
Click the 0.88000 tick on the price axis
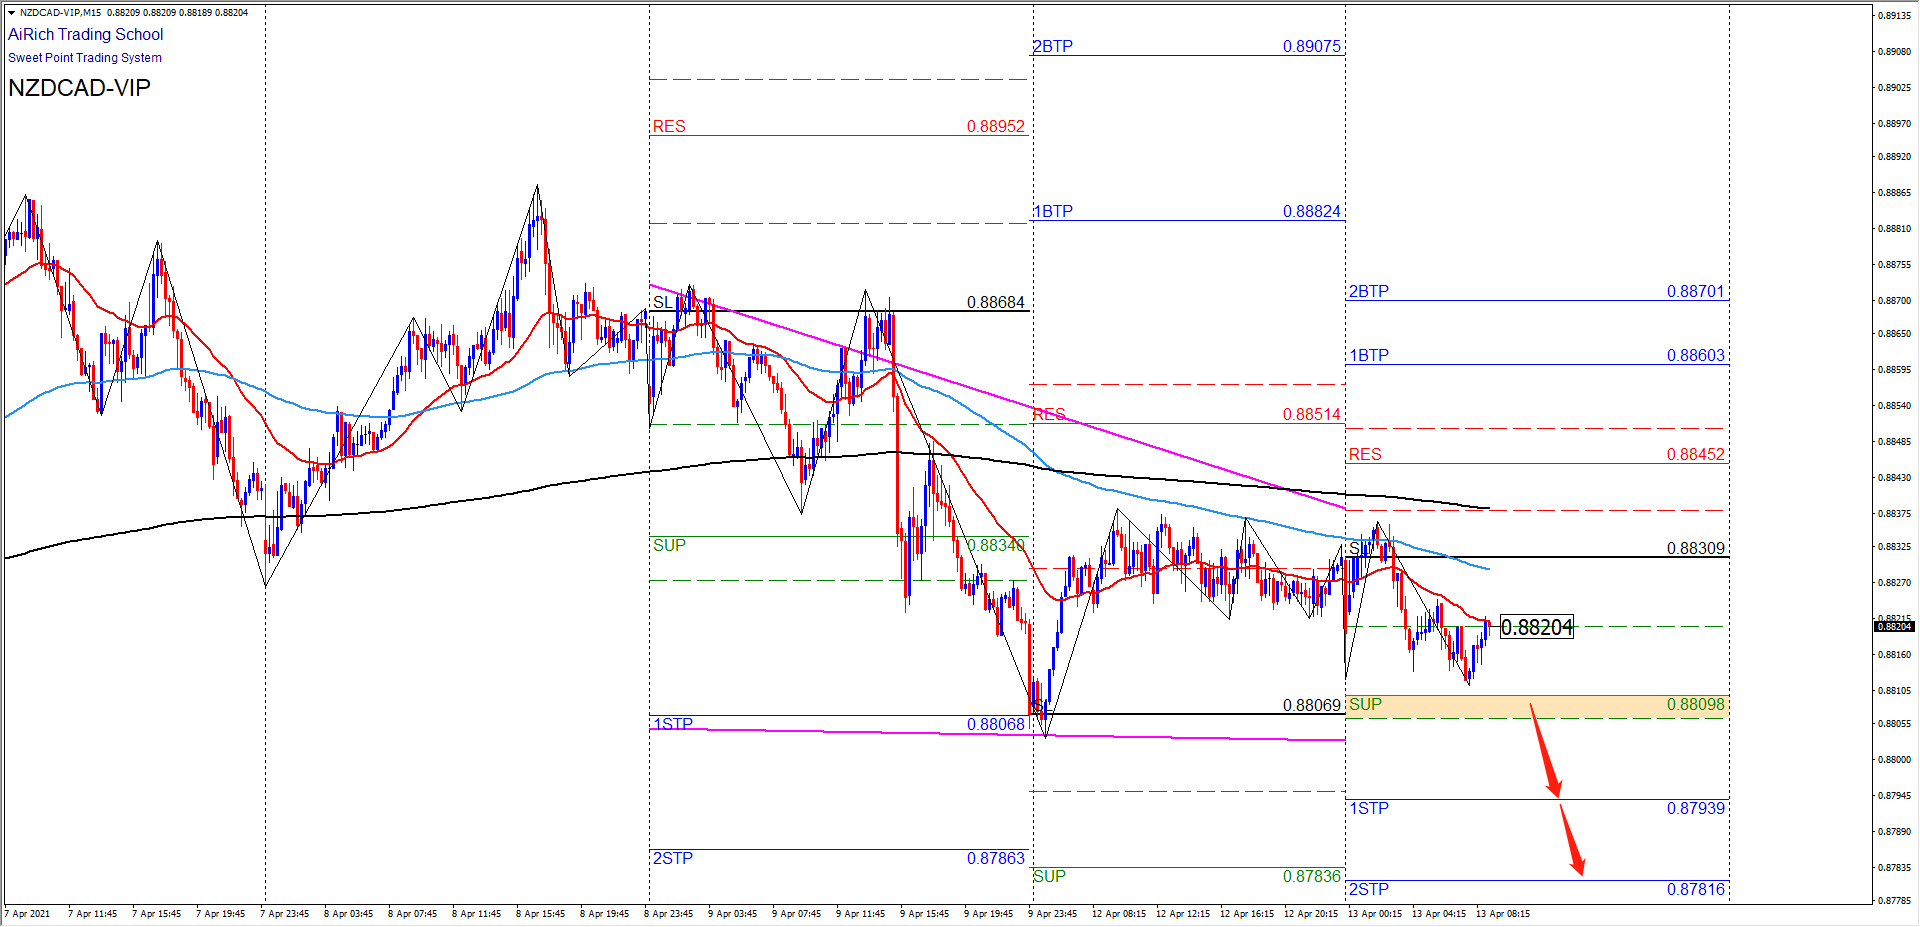(1895, 760)
